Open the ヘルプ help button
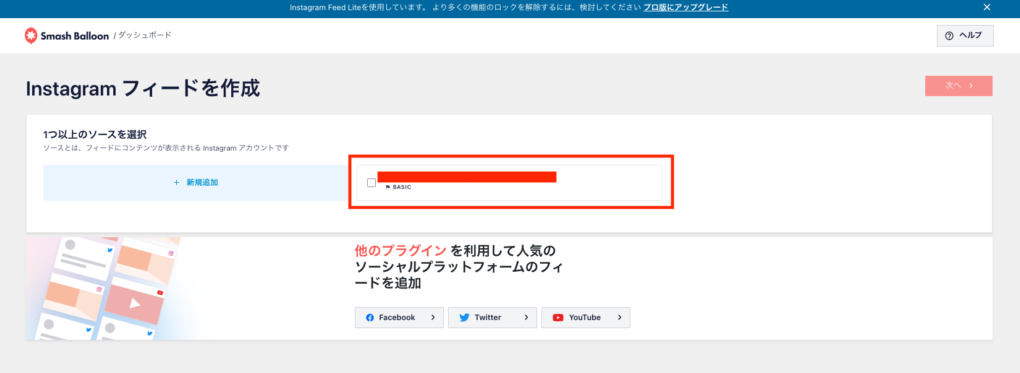The height and width of the screenshot is (373, 1020). [965, 36]
